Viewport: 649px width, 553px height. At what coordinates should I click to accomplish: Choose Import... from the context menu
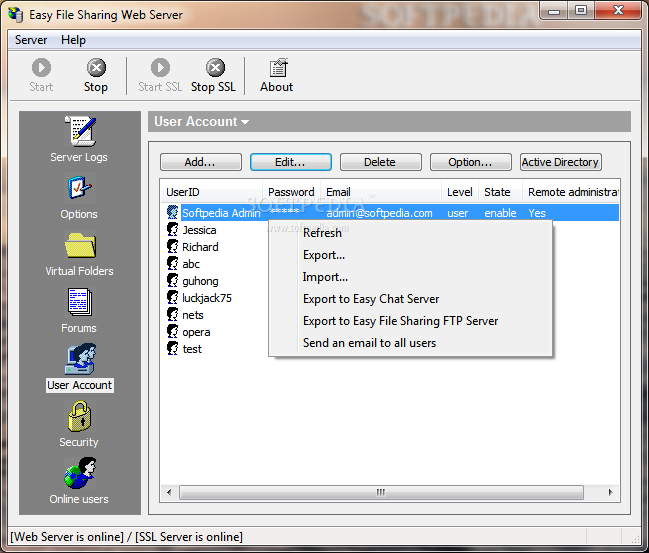pyautogui.click(x=410, y=277)
